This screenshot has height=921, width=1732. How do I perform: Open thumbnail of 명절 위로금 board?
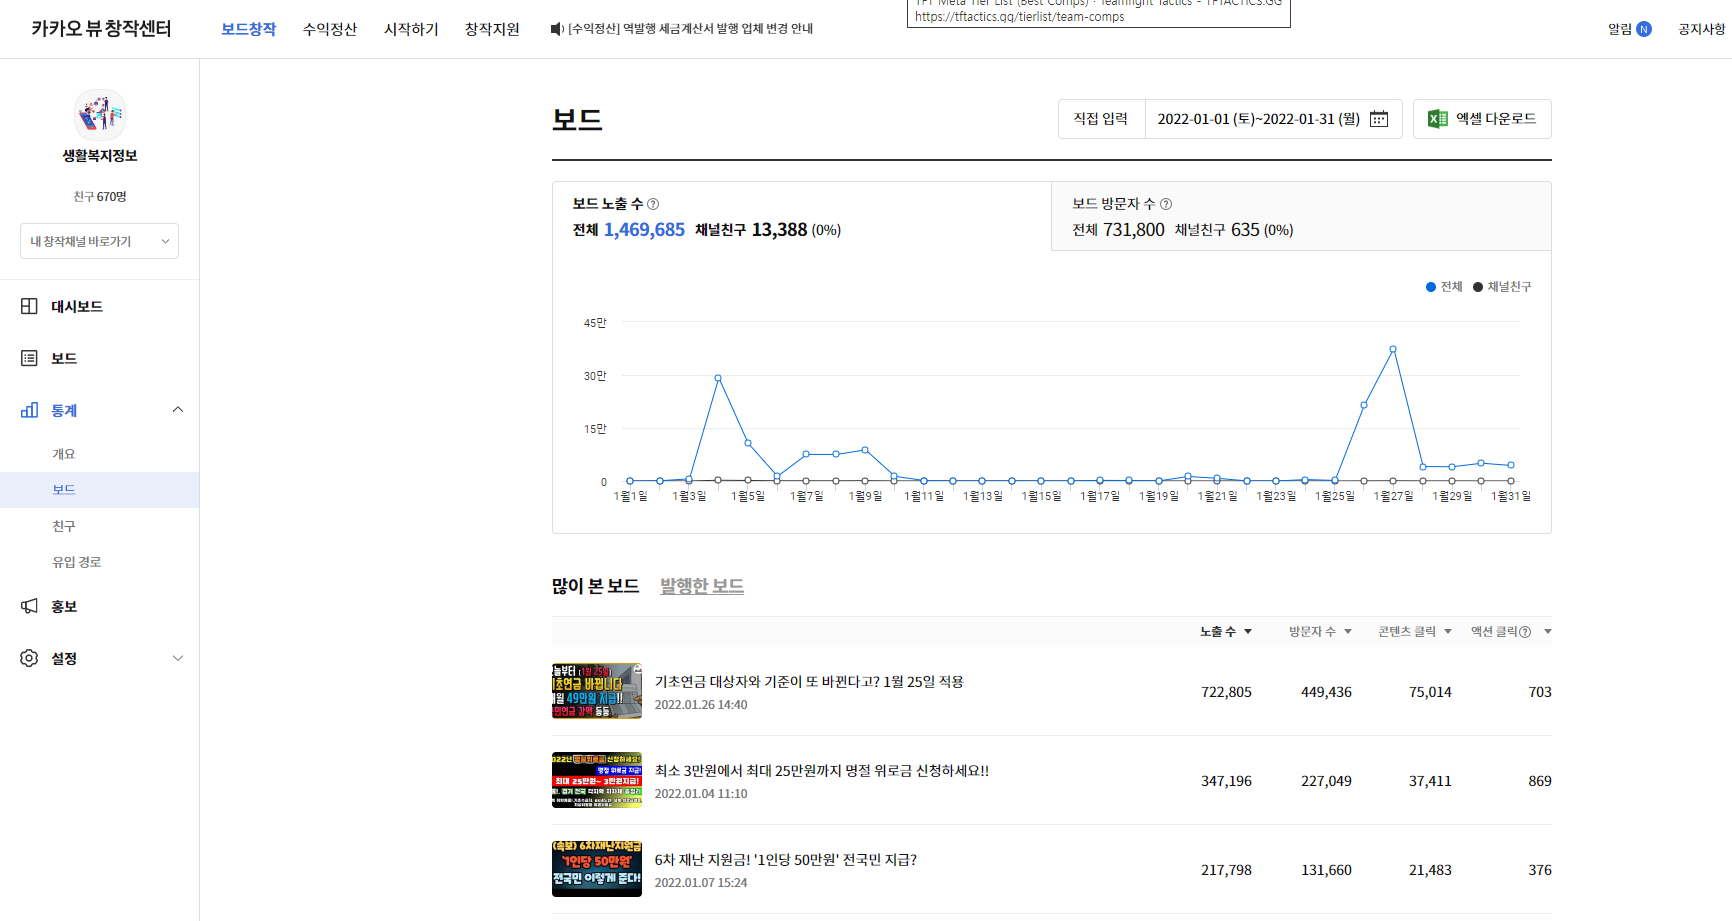pyautogui.click(x=597, y=780)
